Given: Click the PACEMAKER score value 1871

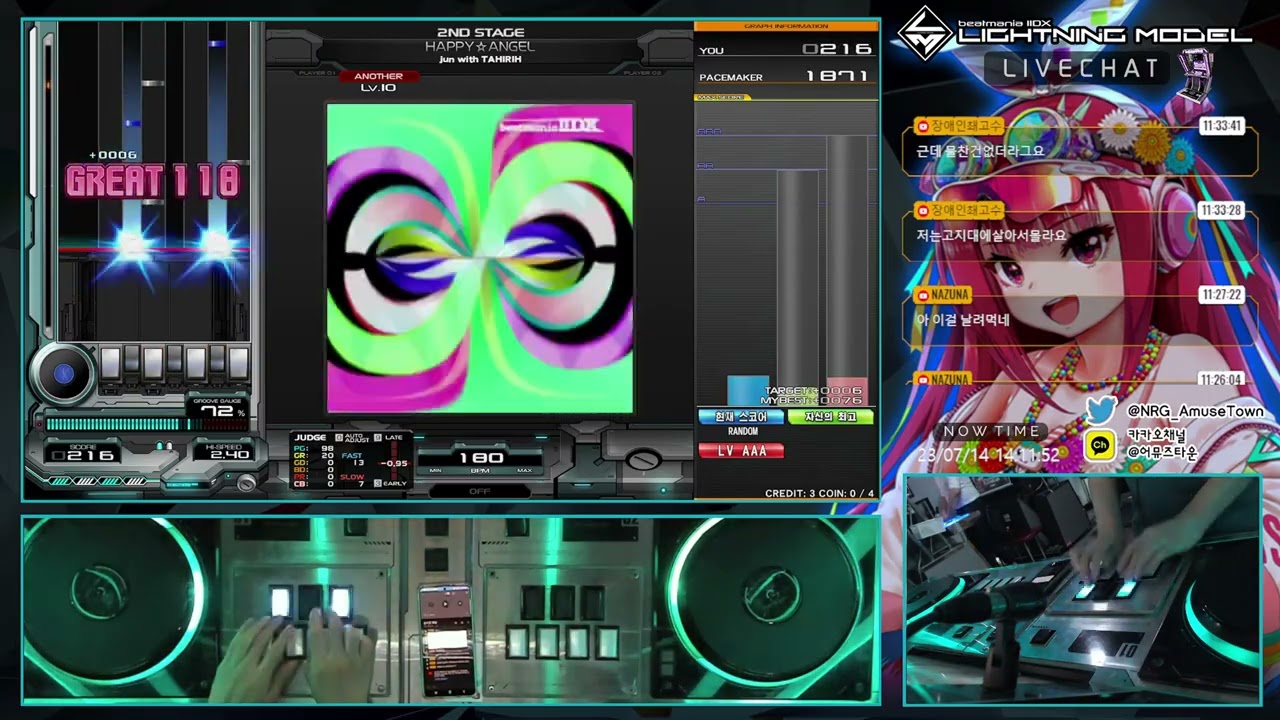Looking at the screenshot, I should [x=838, y=77].
